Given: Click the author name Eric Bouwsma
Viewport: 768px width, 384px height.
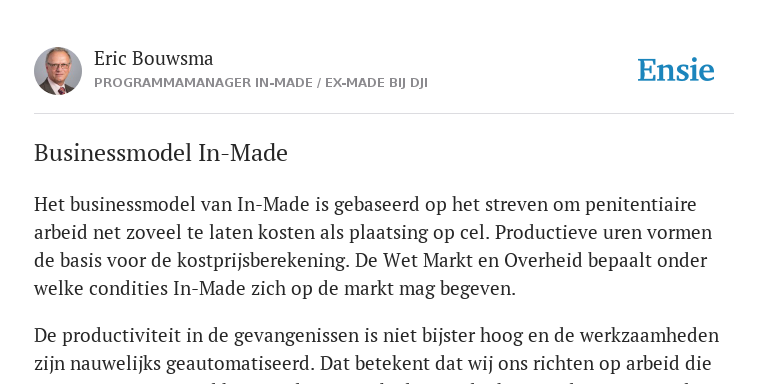Looking at the screenshot, I should 153,59.
